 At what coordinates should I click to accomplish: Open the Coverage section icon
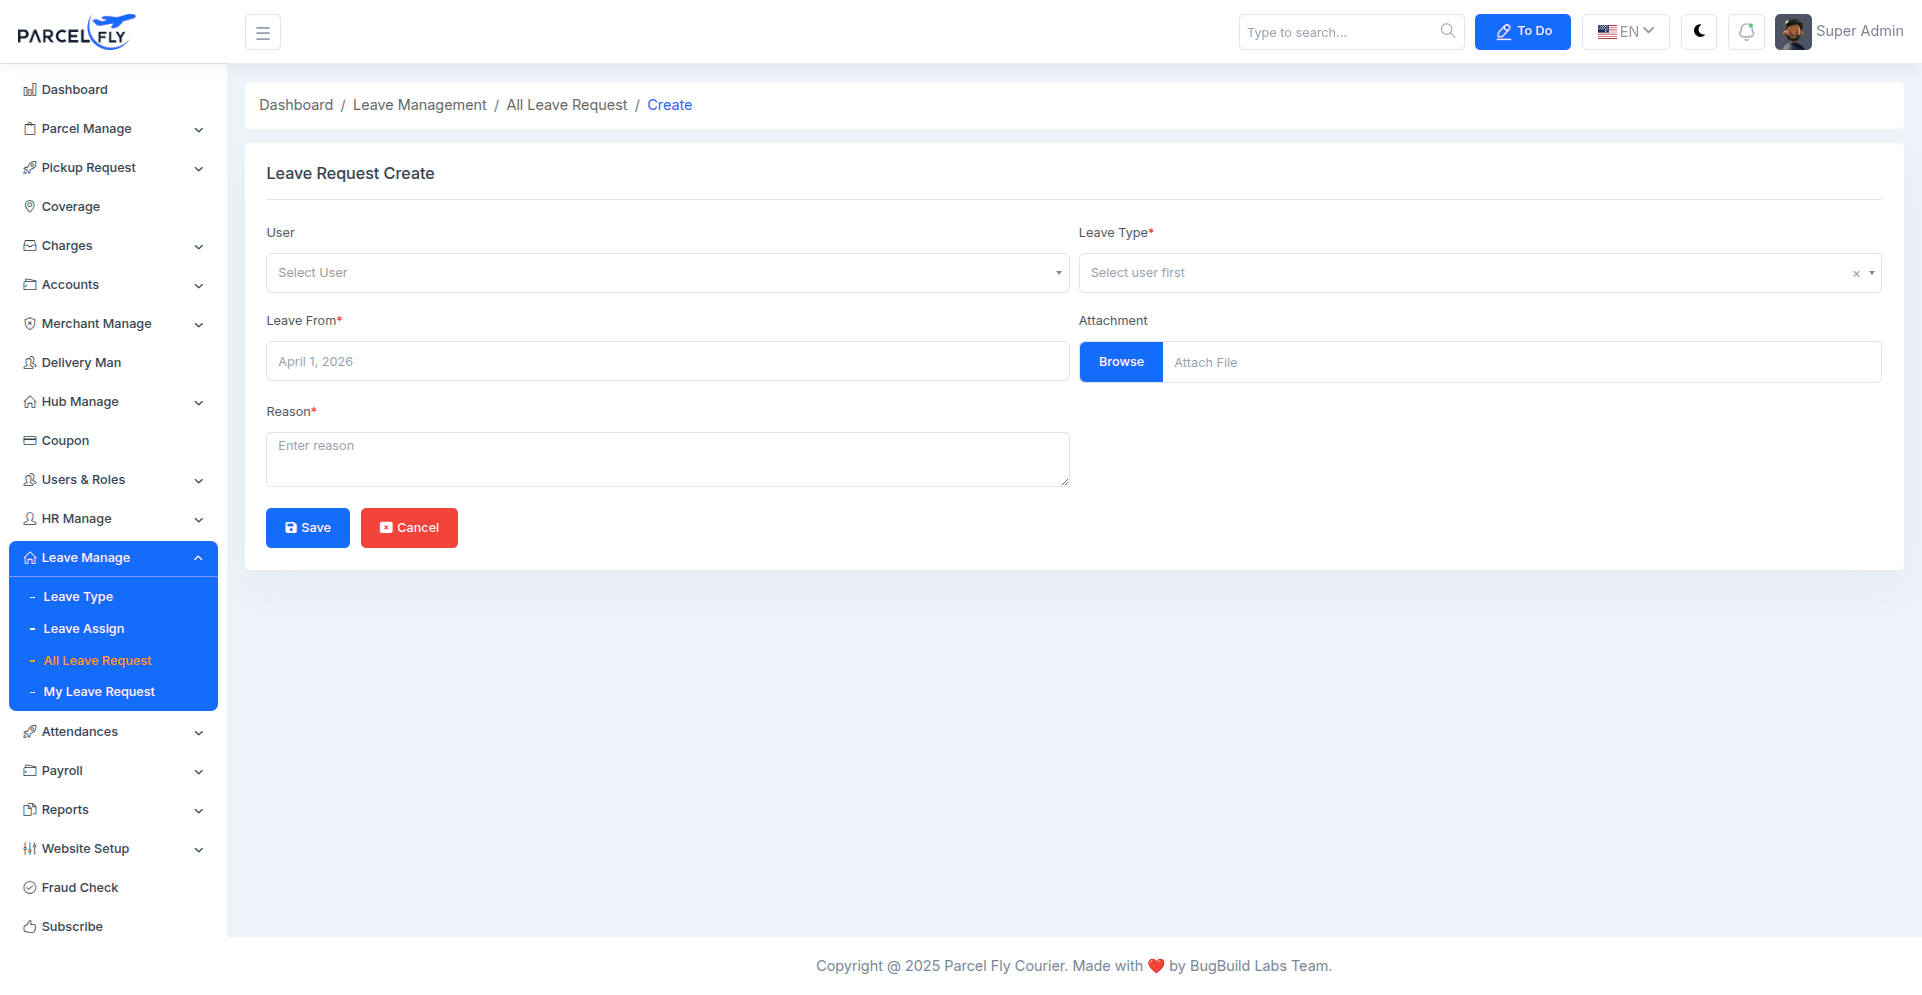(29, 206)
